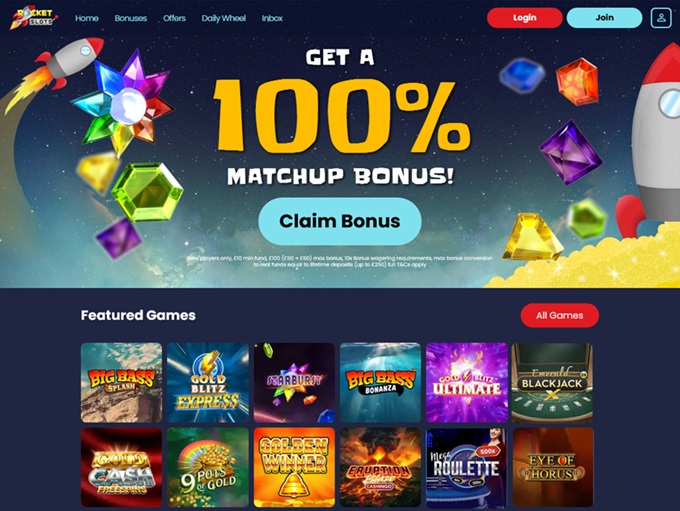Open 9 Pots of Gold slot
The image size is (680, 511).
[208, 467]
